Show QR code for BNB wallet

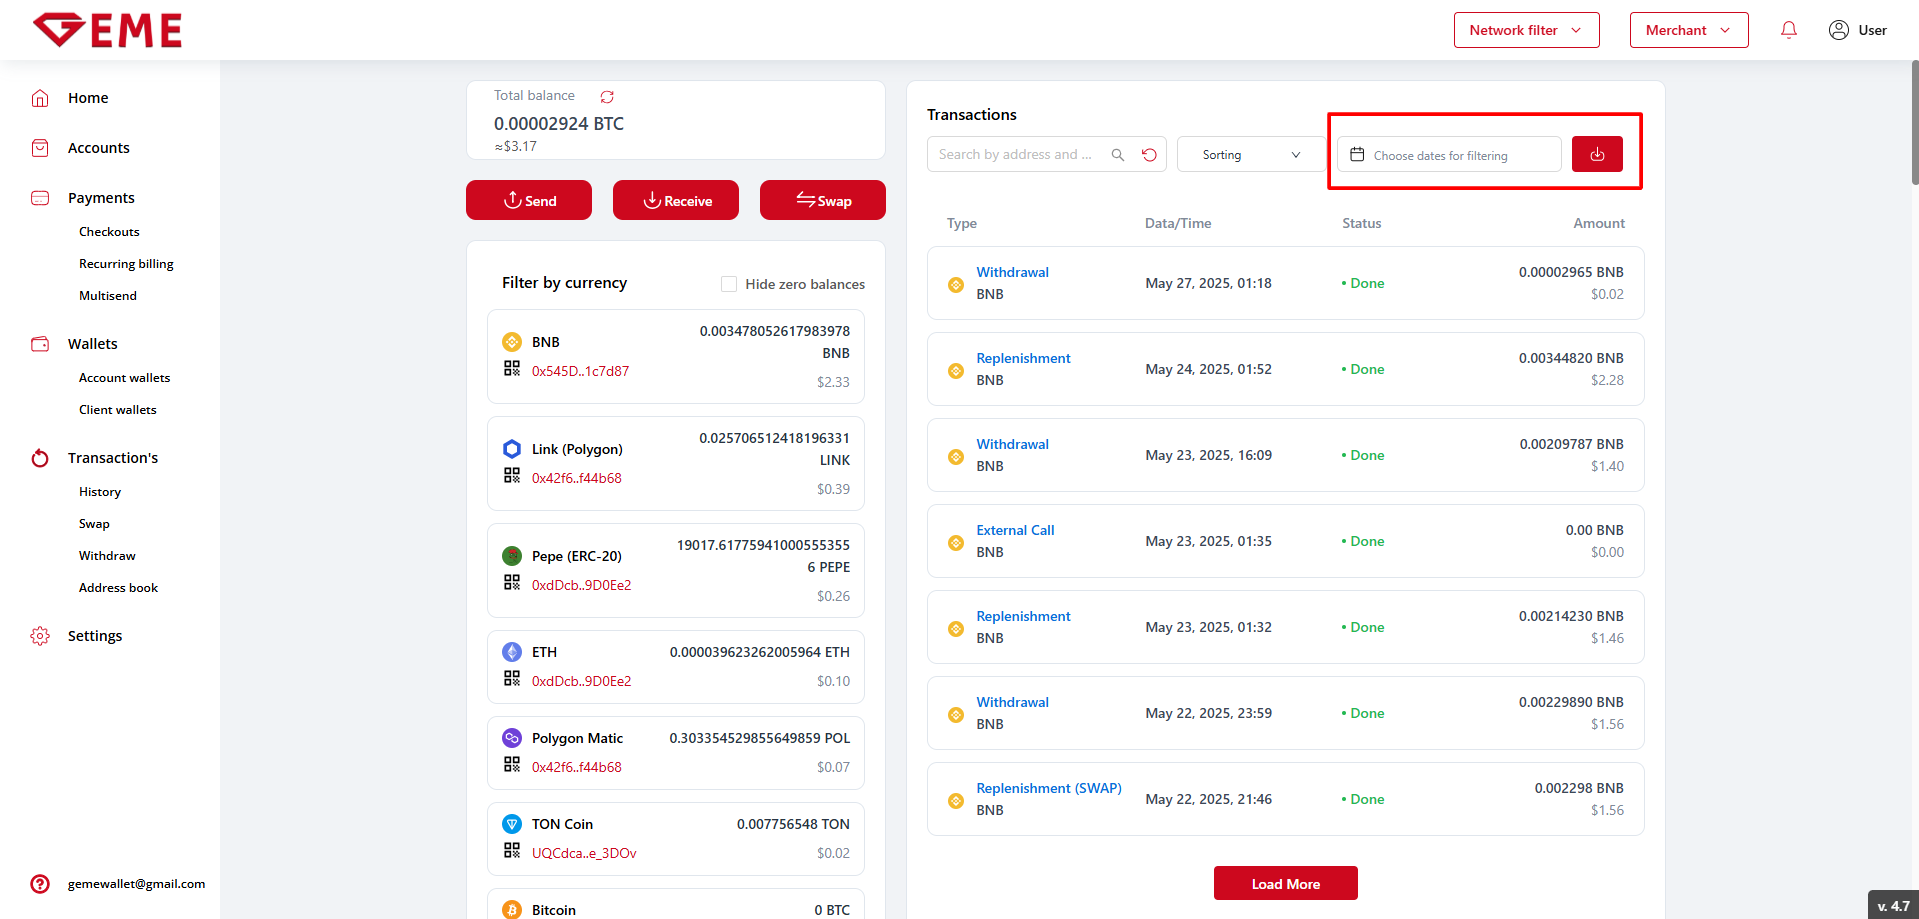(512, 369)
